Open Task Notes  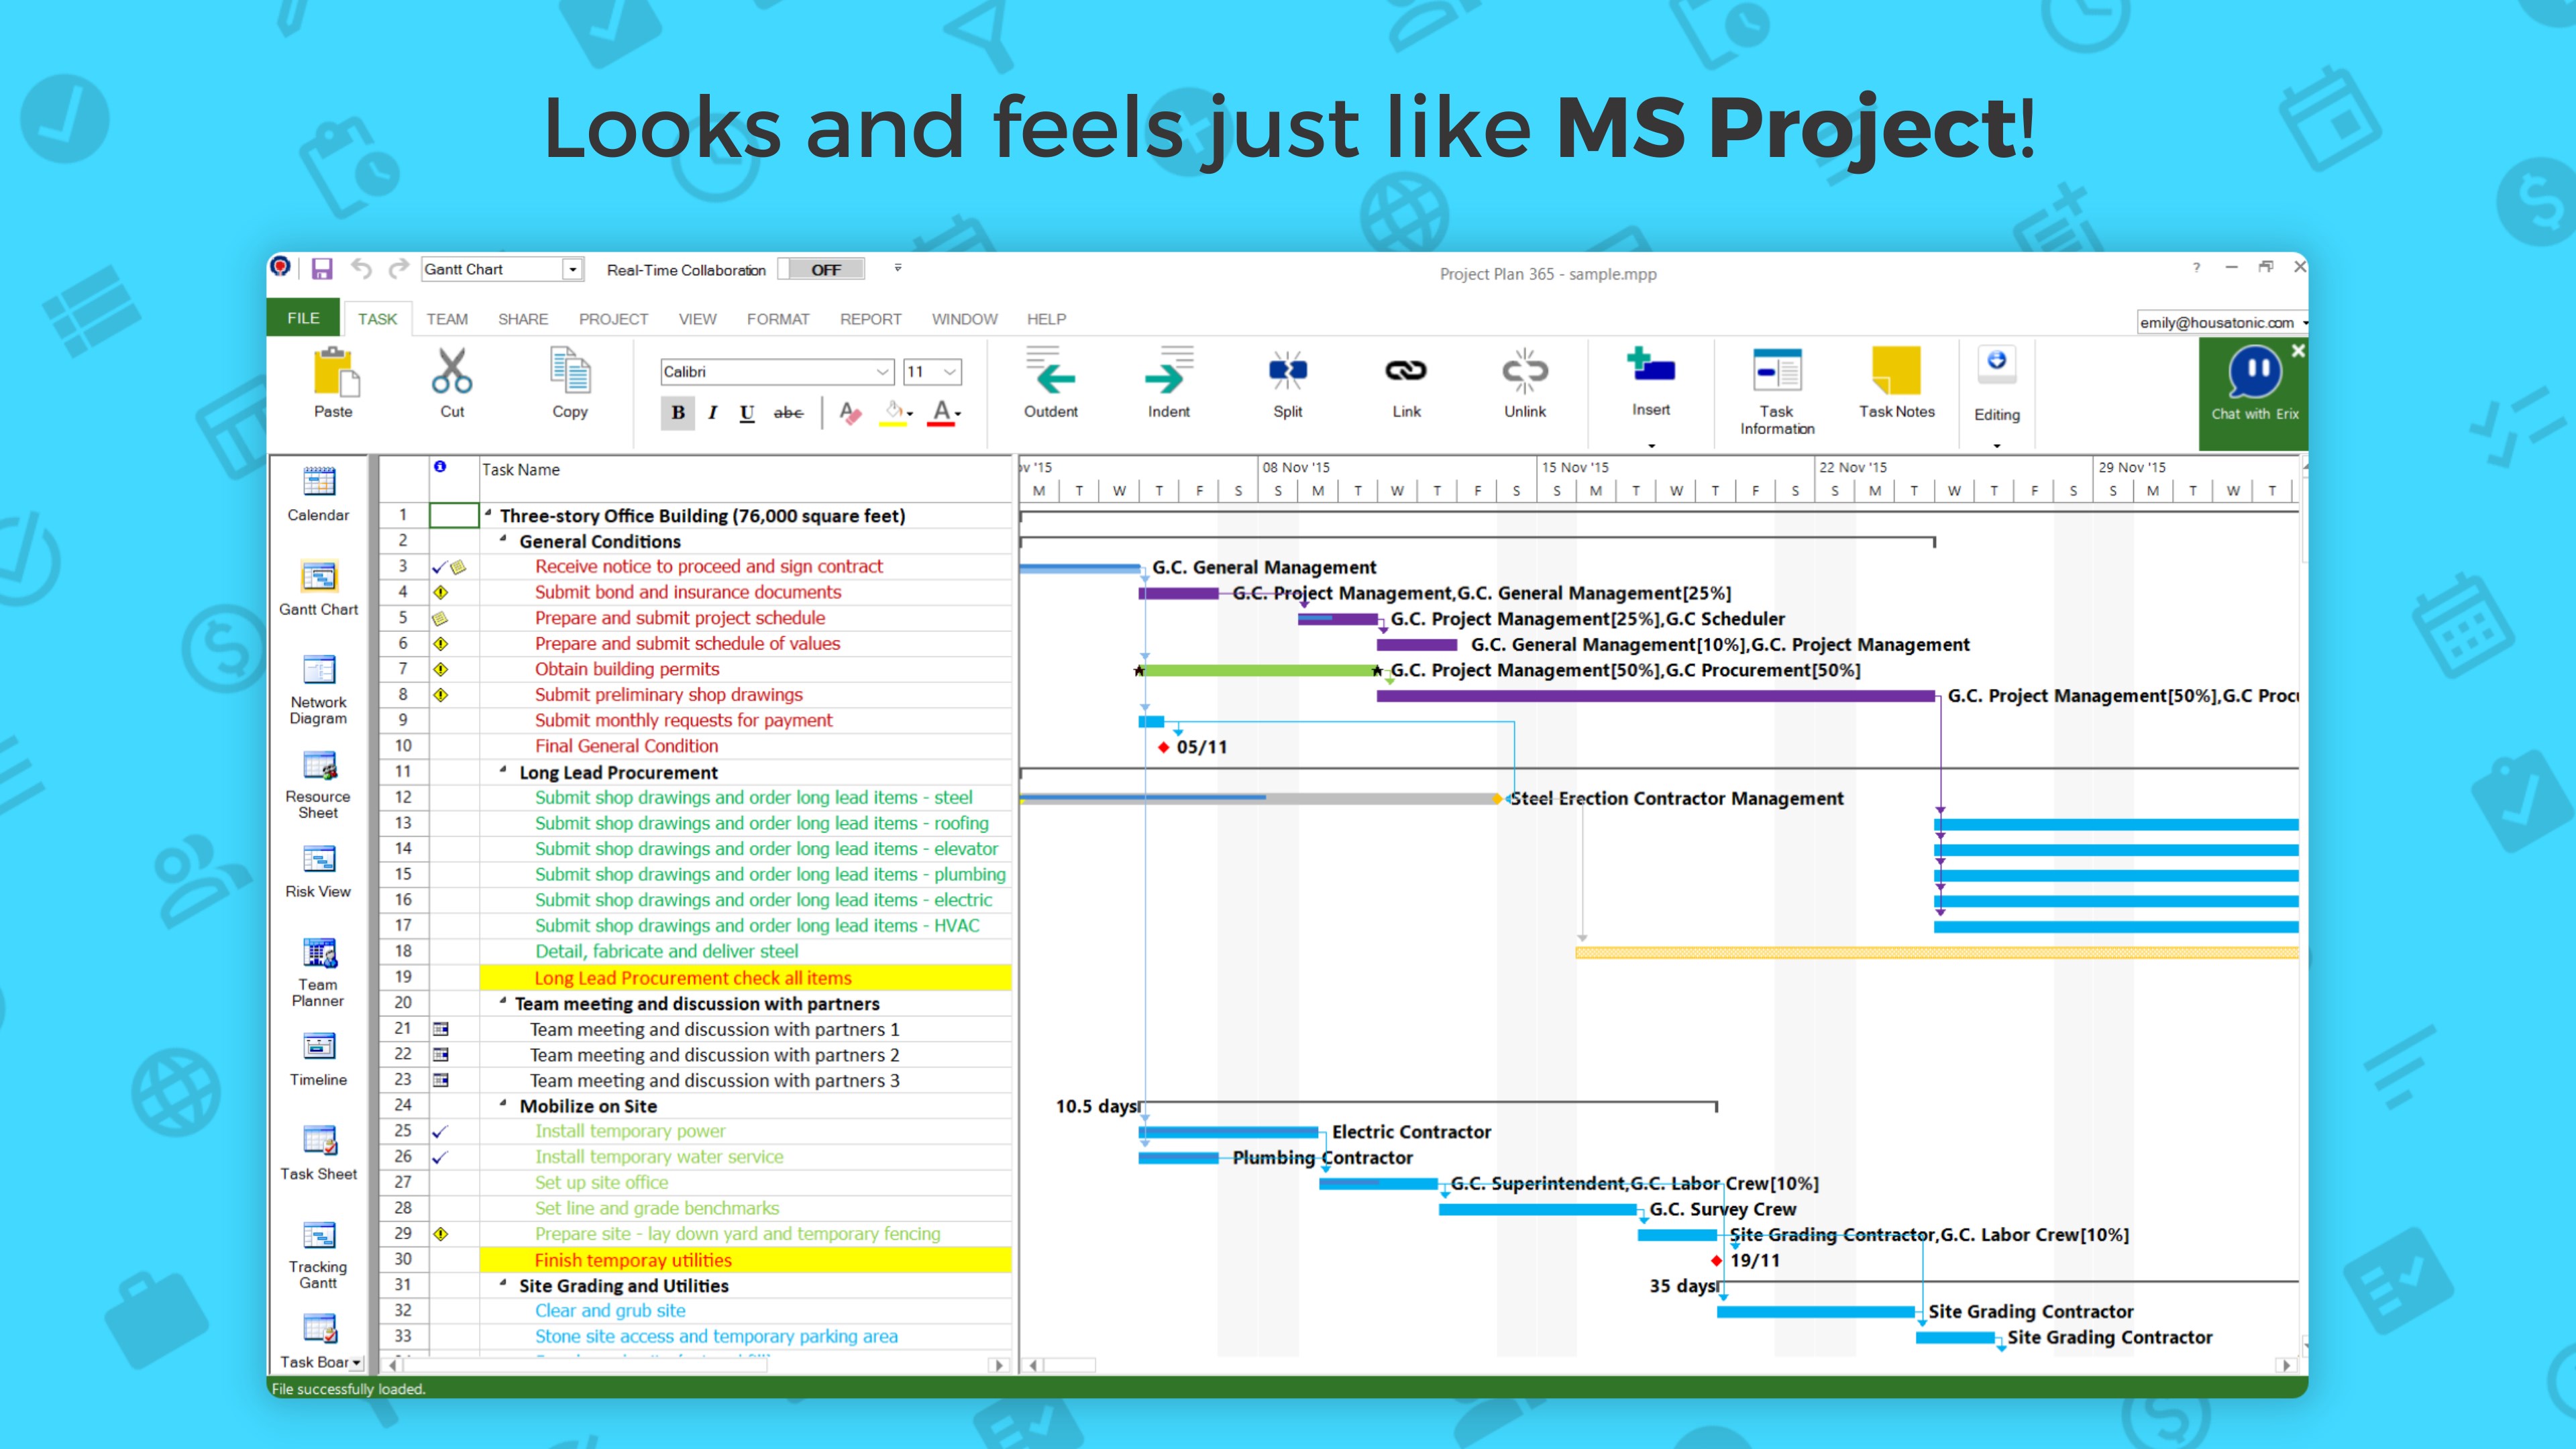1896,385
